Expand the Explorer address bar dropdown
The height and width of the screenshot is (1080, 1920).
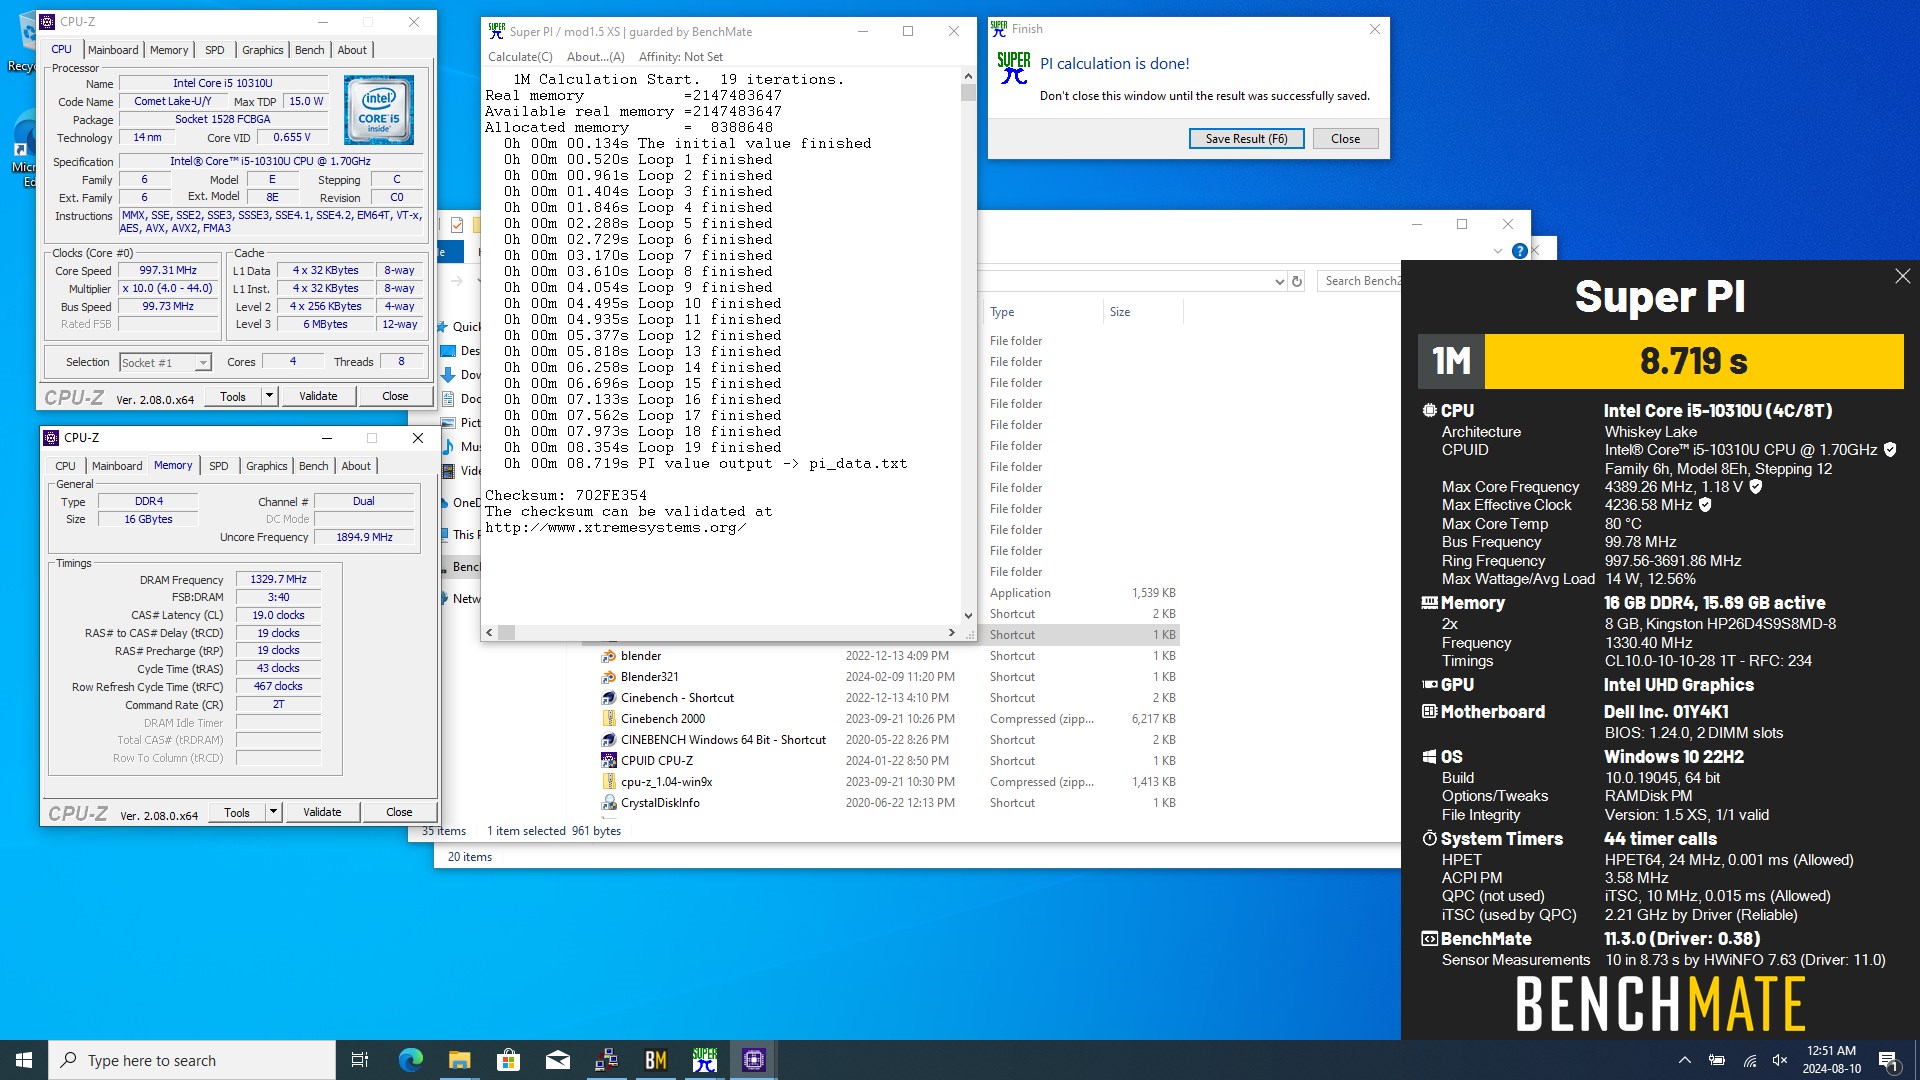(1279, 282)
